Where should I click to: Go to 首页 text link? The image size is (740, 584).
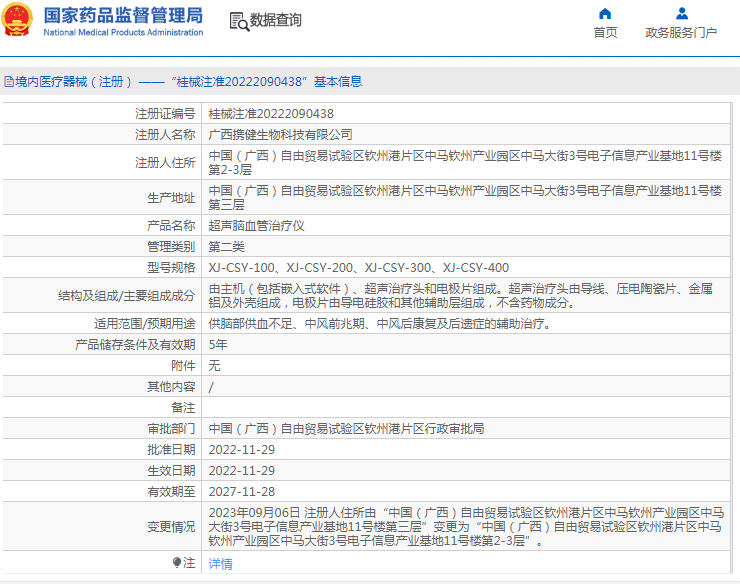click(605, 33)
